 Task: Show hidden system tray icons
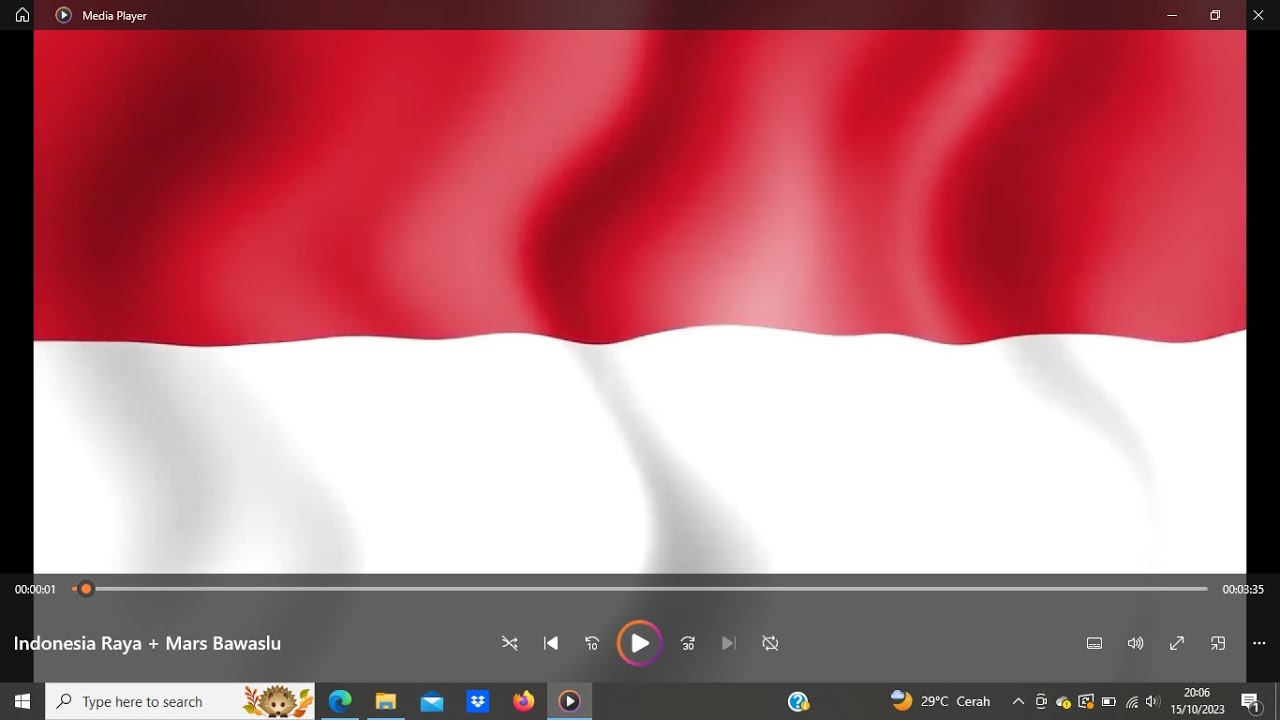coord(1018,701)
